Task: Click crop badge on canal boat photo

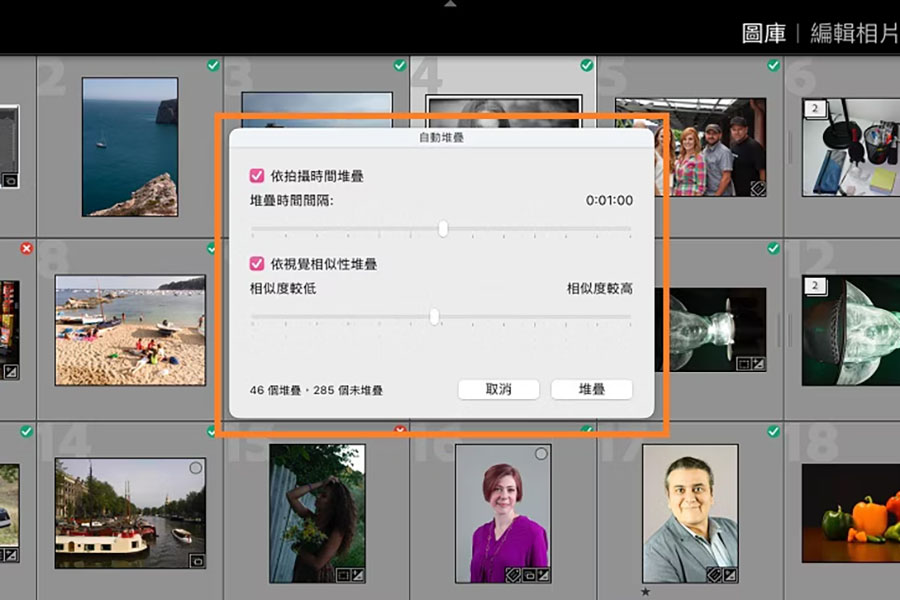Action: point(196,561)
